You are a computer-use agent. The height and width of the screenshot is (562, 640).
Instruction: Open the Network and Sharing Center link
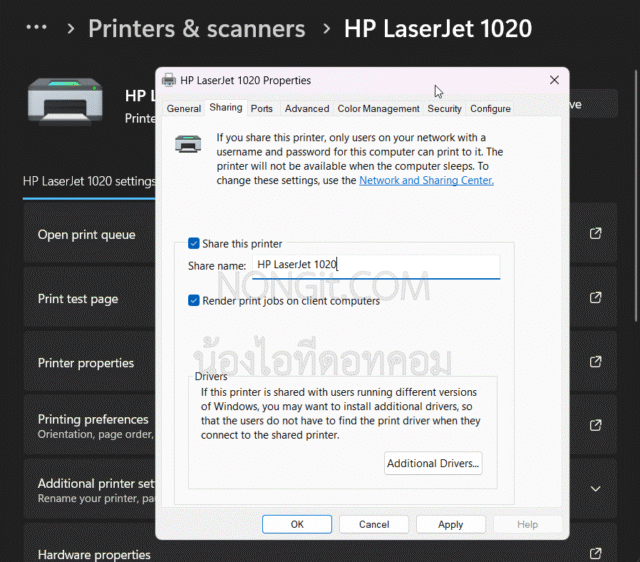(426, 180)
